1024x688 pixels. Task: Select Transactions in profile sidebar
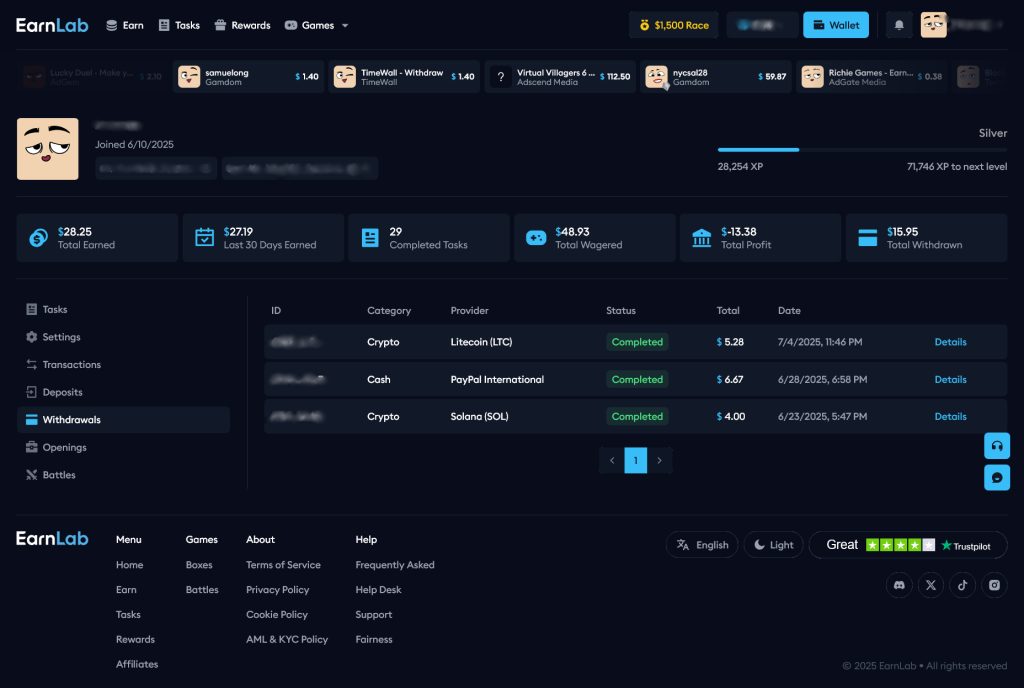point(123,364)
